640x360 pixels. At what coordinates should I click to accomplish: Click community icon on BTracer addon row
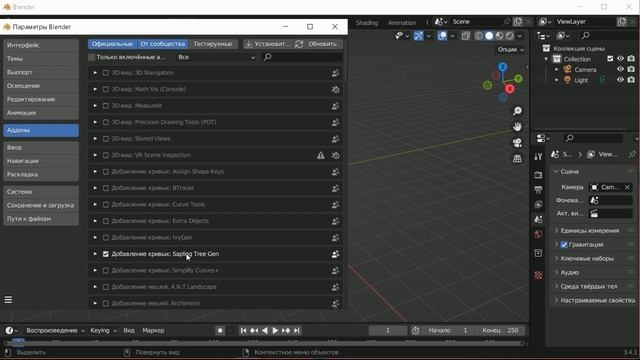(335, 189)
